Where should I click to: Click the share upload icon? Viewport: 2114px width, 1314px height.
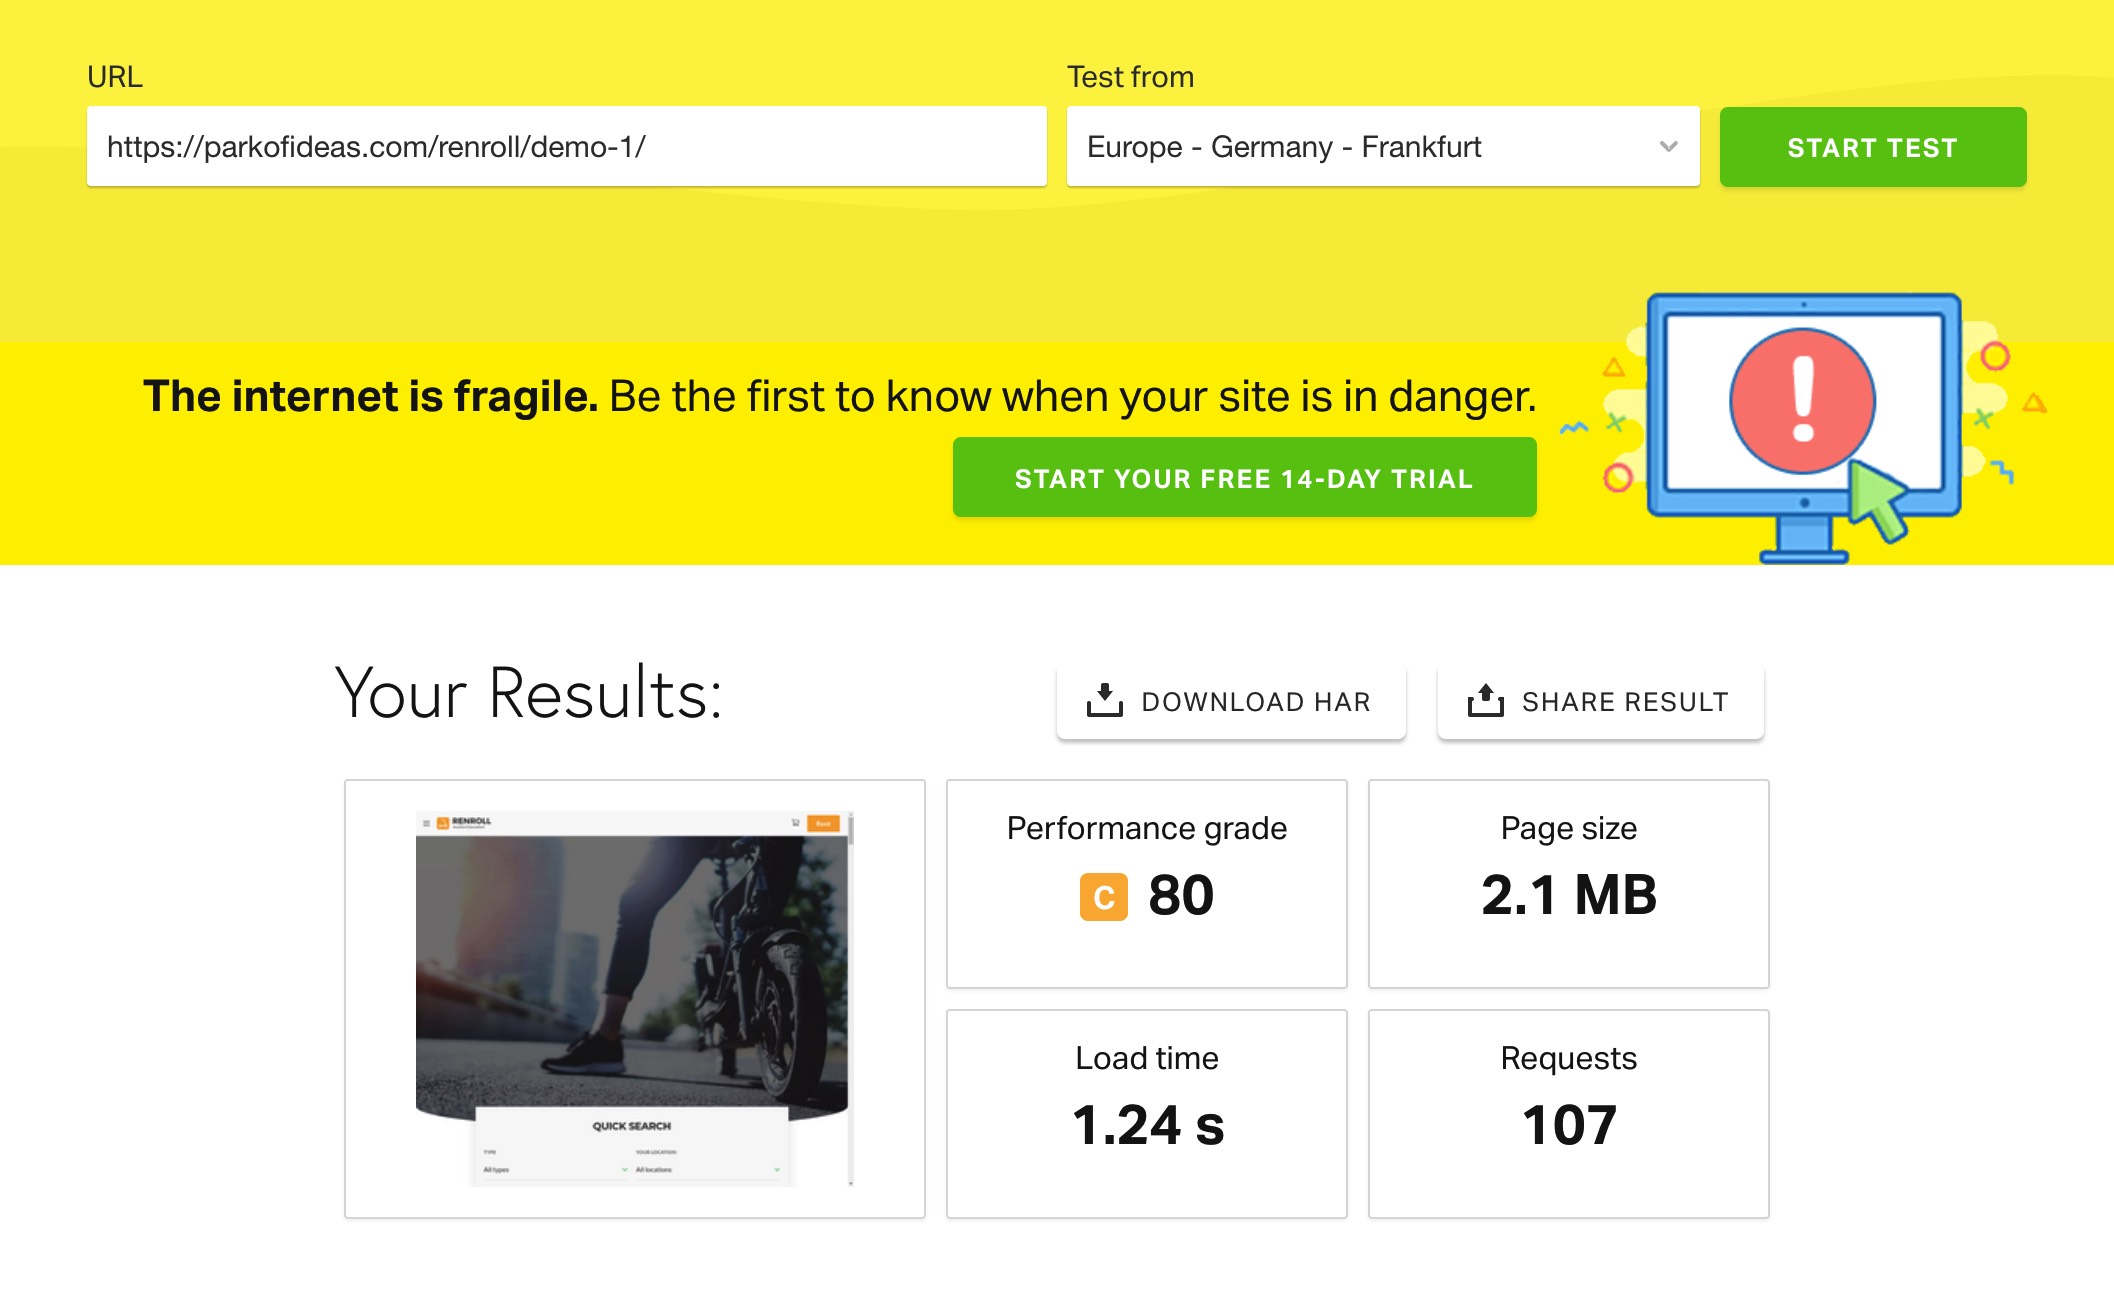[1485, 701]
